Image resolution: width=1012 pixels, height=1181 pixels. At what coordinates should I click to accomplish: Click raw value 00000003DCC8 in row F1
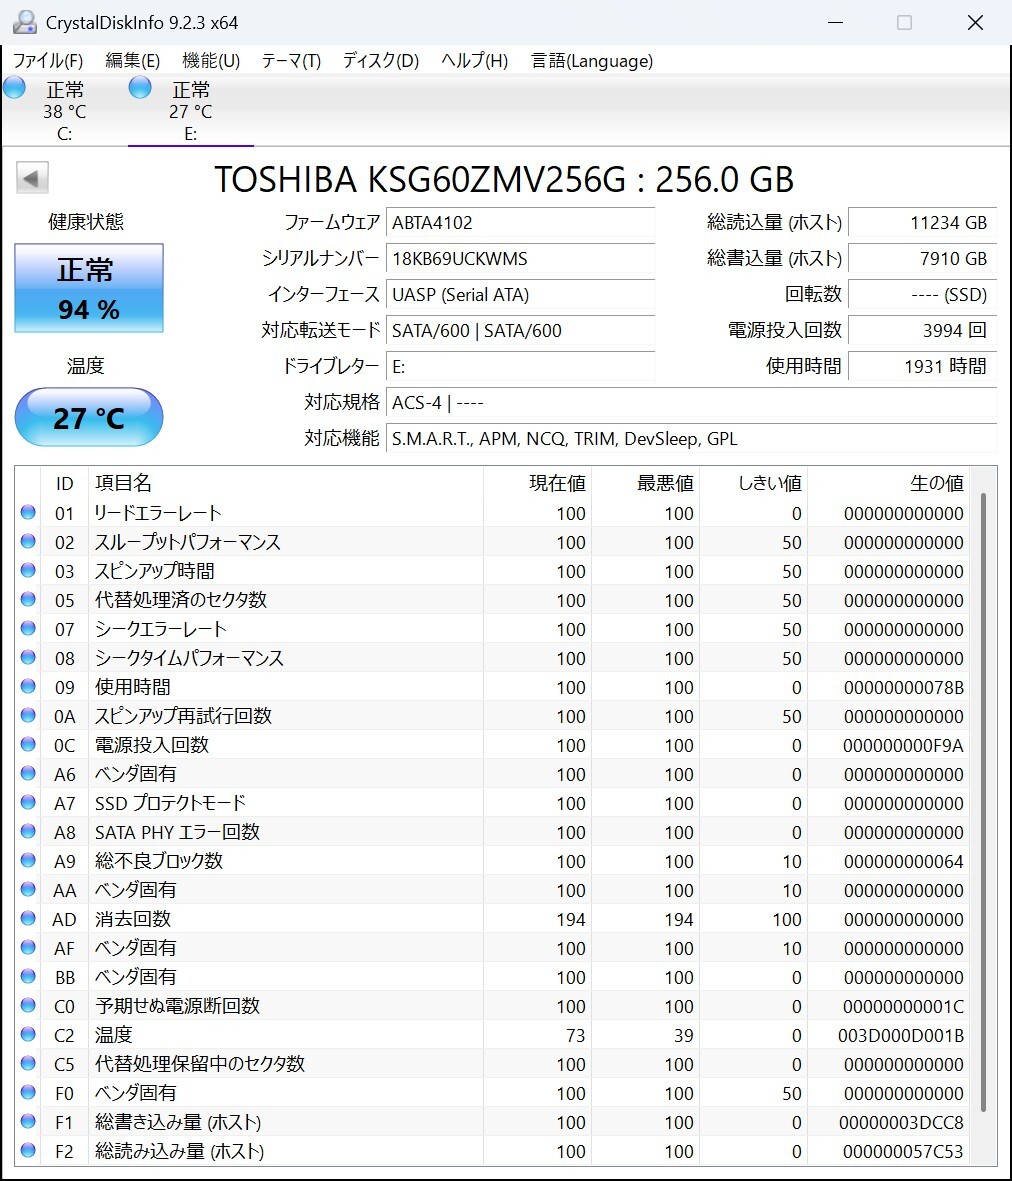tap(901, 1123)
